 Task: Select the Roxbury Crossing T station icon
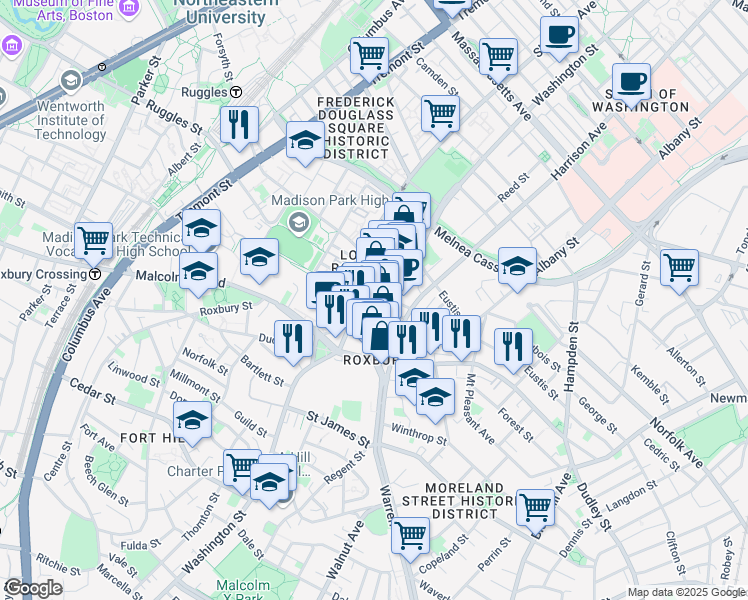(x=95, y=274)
